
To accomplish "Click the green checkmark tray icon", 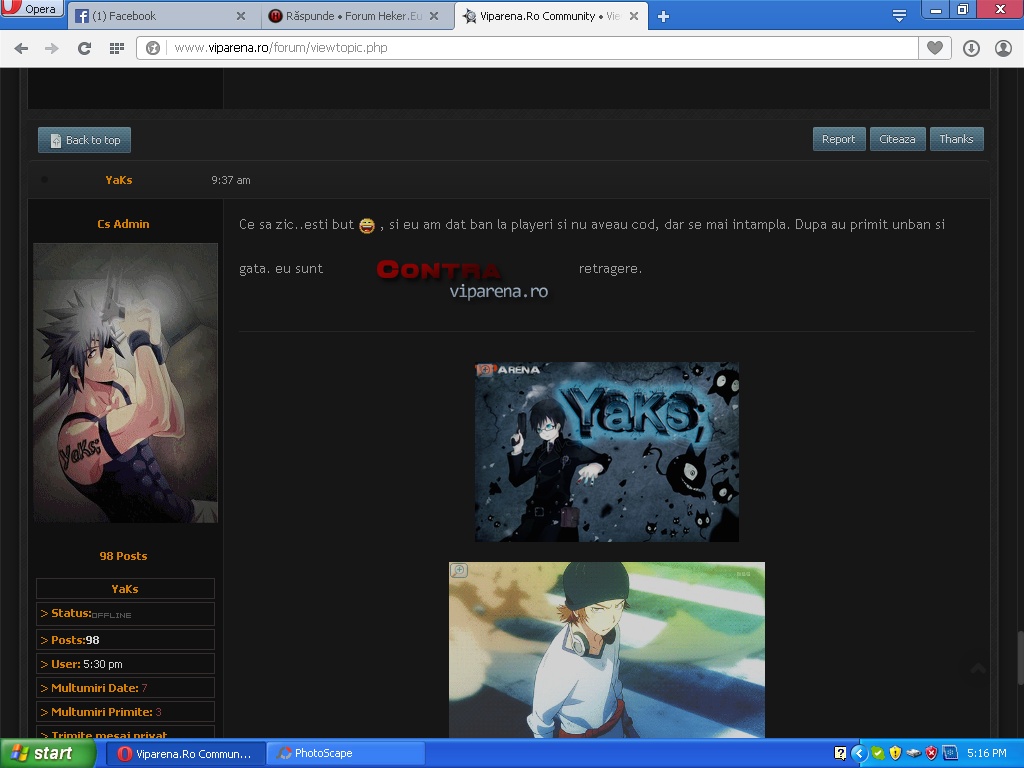I will tap(878, 753).
